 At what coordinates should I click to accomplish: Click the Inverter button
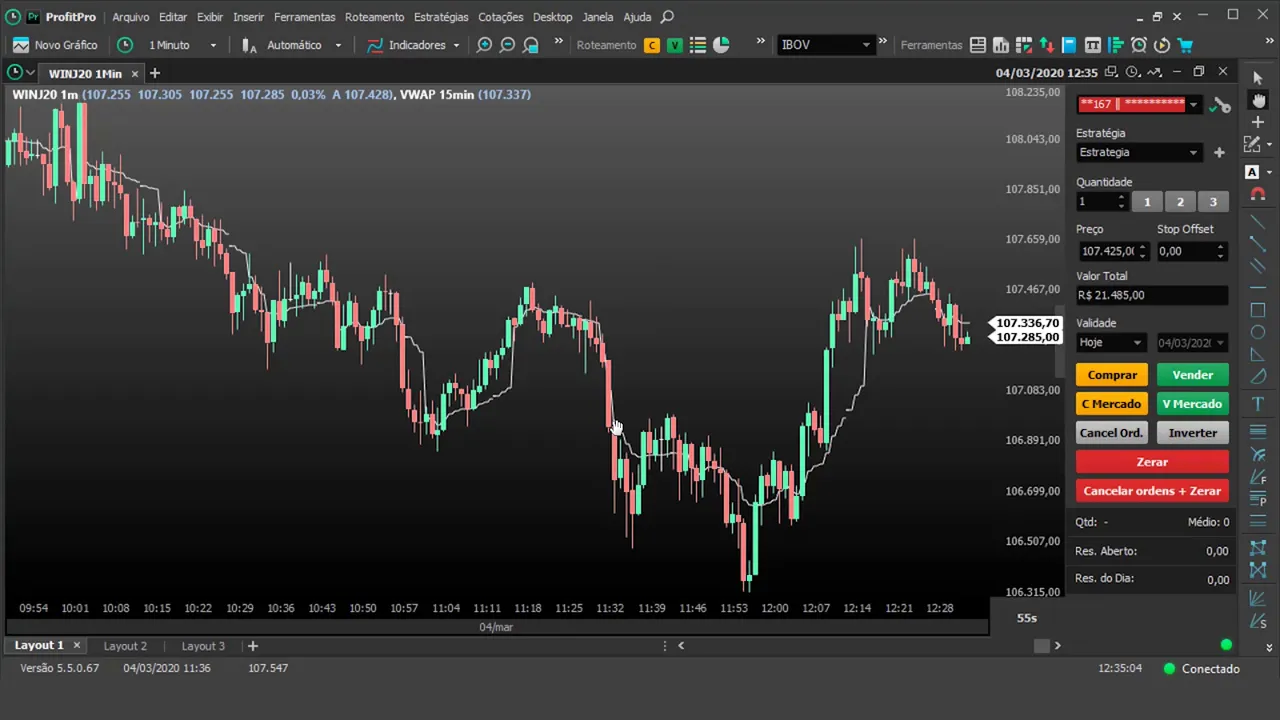[x=1192, y=433]
